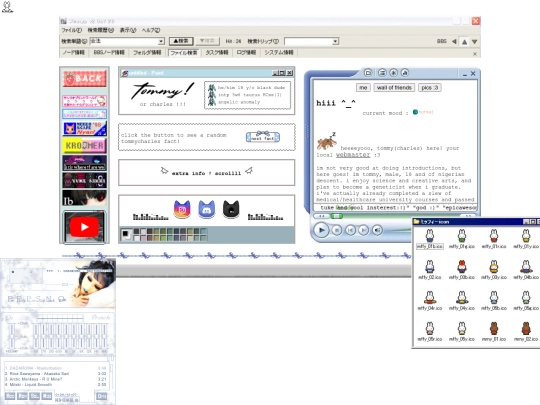Select Arctic Monkeys - R U Mine? track

tap(55, 379)
